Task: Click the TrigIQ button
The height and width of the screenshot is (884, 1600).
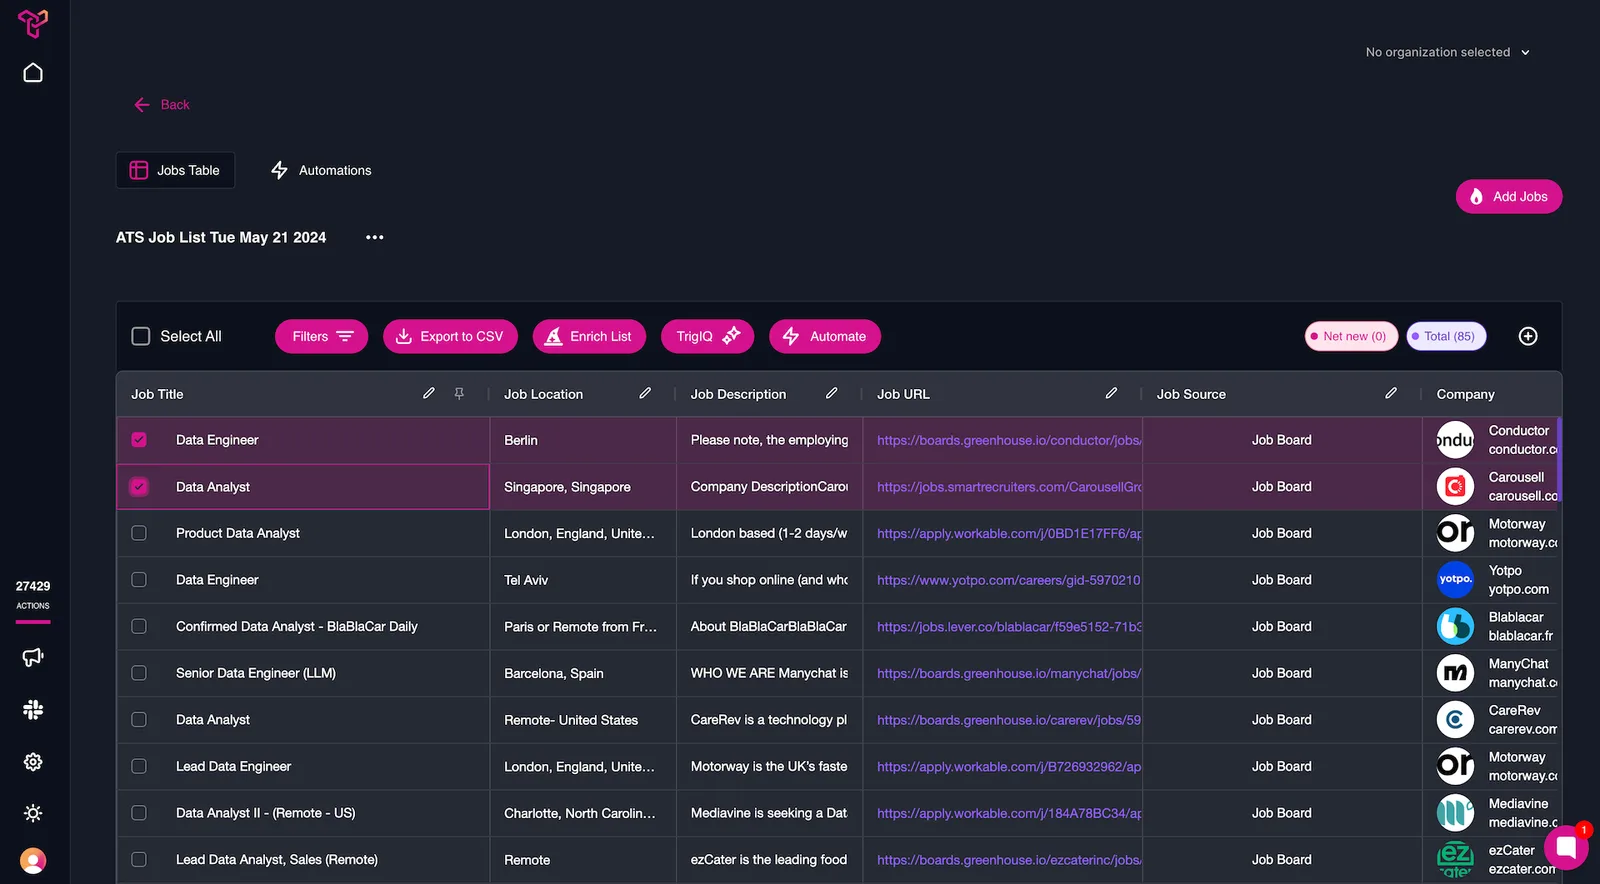Action: pyautogui.click(x=707, y=337)
